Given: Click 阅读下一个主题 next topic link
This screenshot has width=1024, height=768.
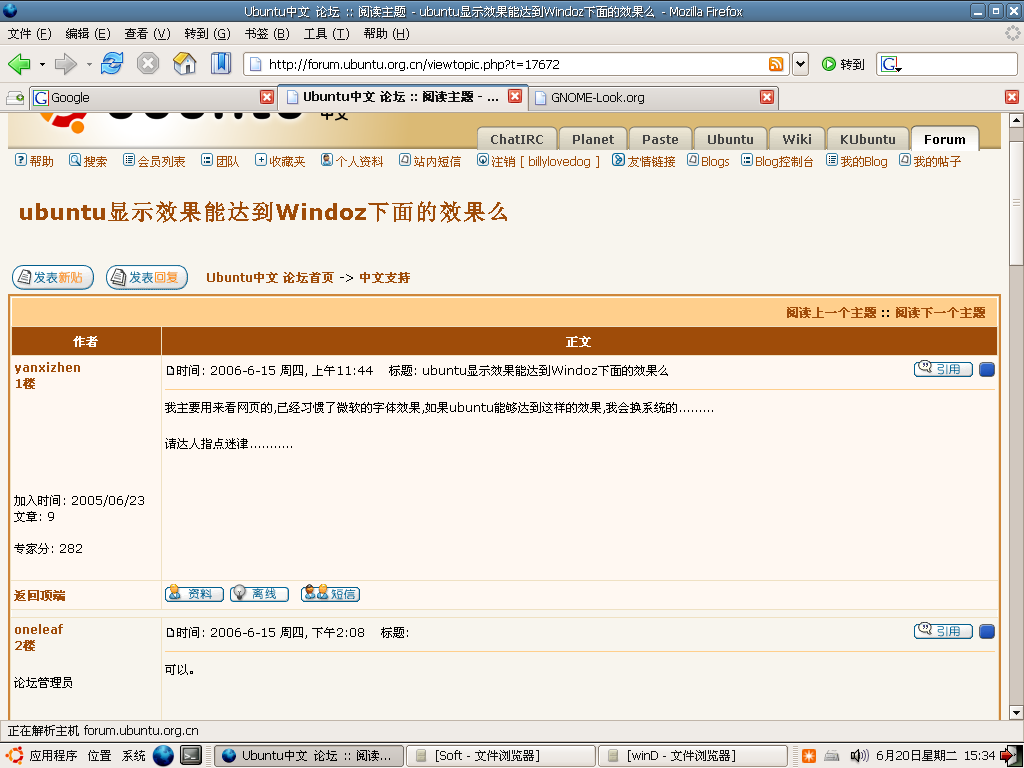Looking at the screenshot, I should click(x=940, y=313).
